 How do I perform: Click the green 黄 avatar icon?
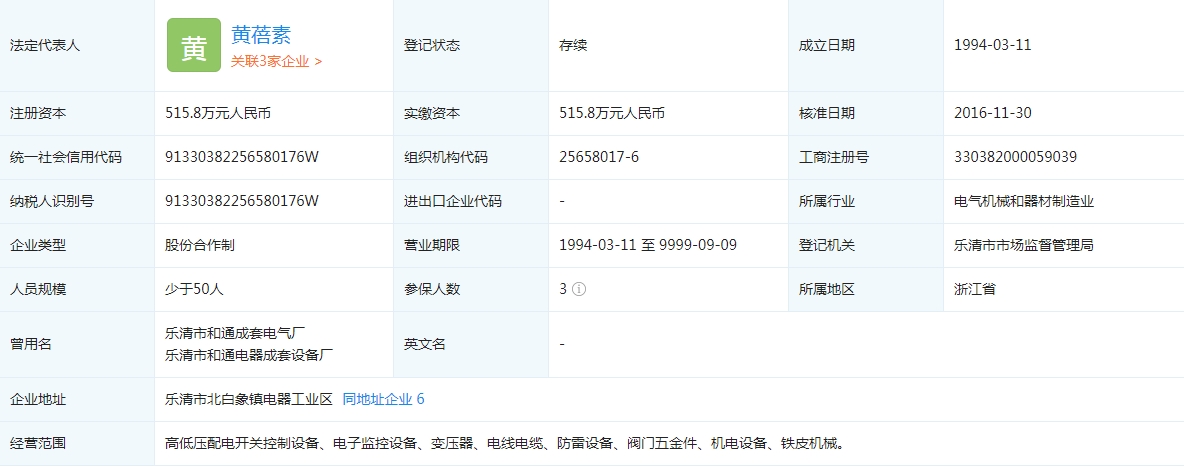coord(193,46)
